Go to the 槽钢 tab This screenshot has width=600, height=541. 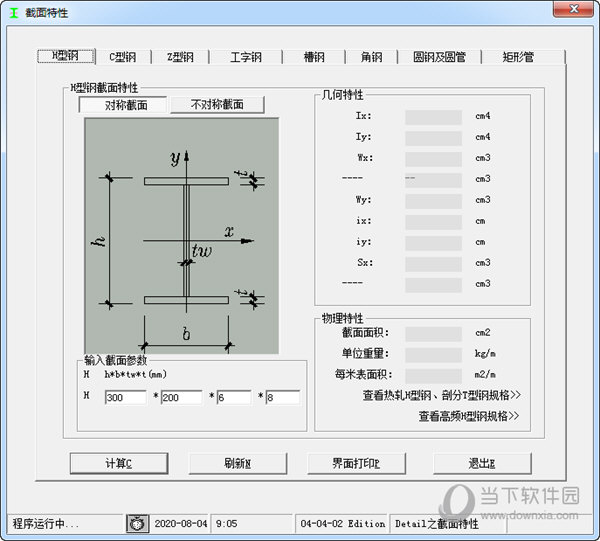[x=314, y=57]
